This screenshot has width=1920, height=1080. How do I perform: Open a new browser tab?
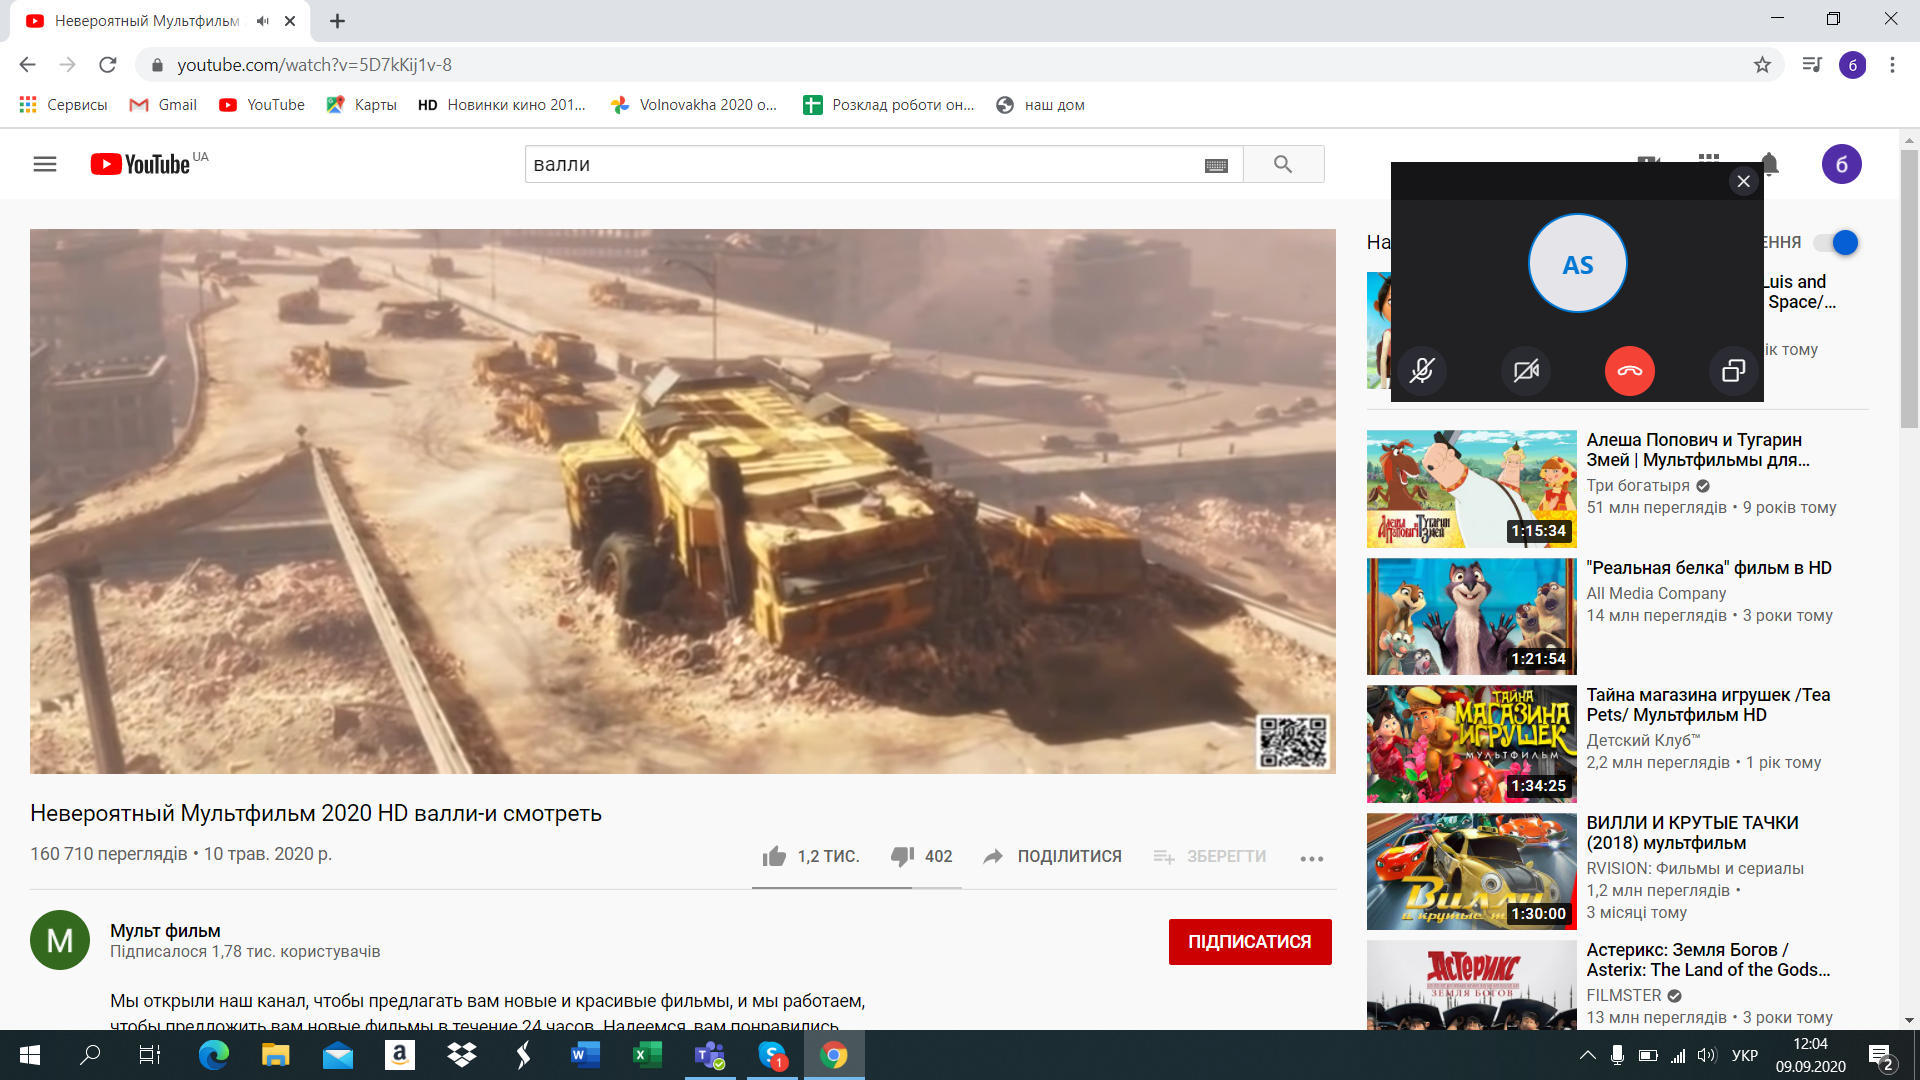pyautogui.click(x=337, y=21)
